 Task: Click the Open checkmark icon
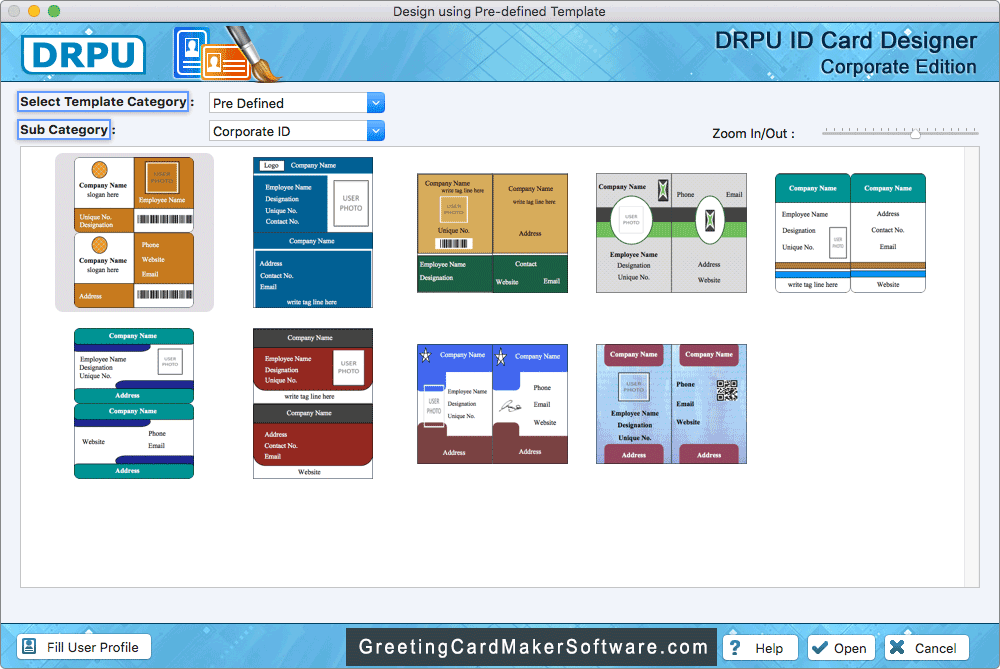click(820, 648)
